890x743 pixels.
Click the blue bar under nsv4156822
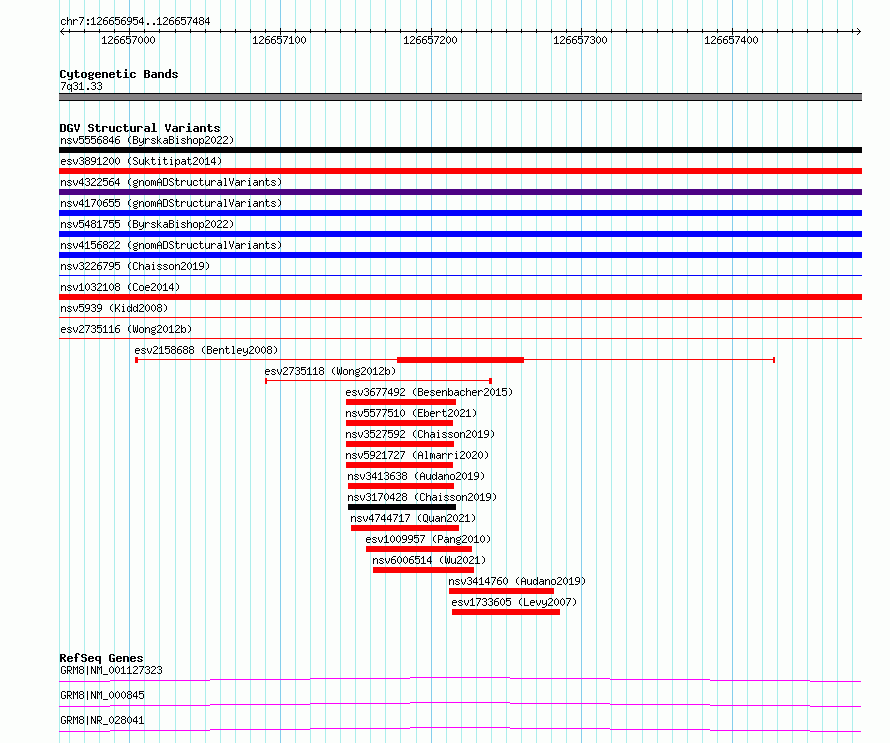click(x=460, y=255)
